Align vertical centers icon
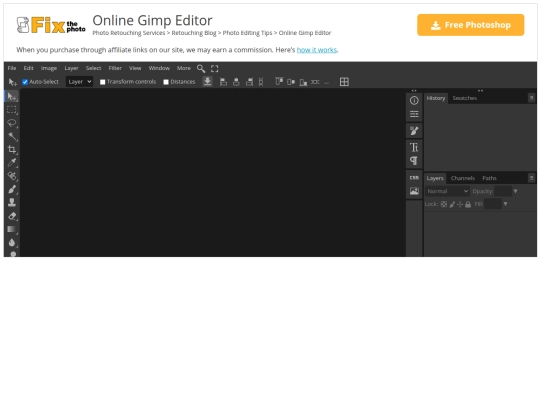 [x=291, y=82]
